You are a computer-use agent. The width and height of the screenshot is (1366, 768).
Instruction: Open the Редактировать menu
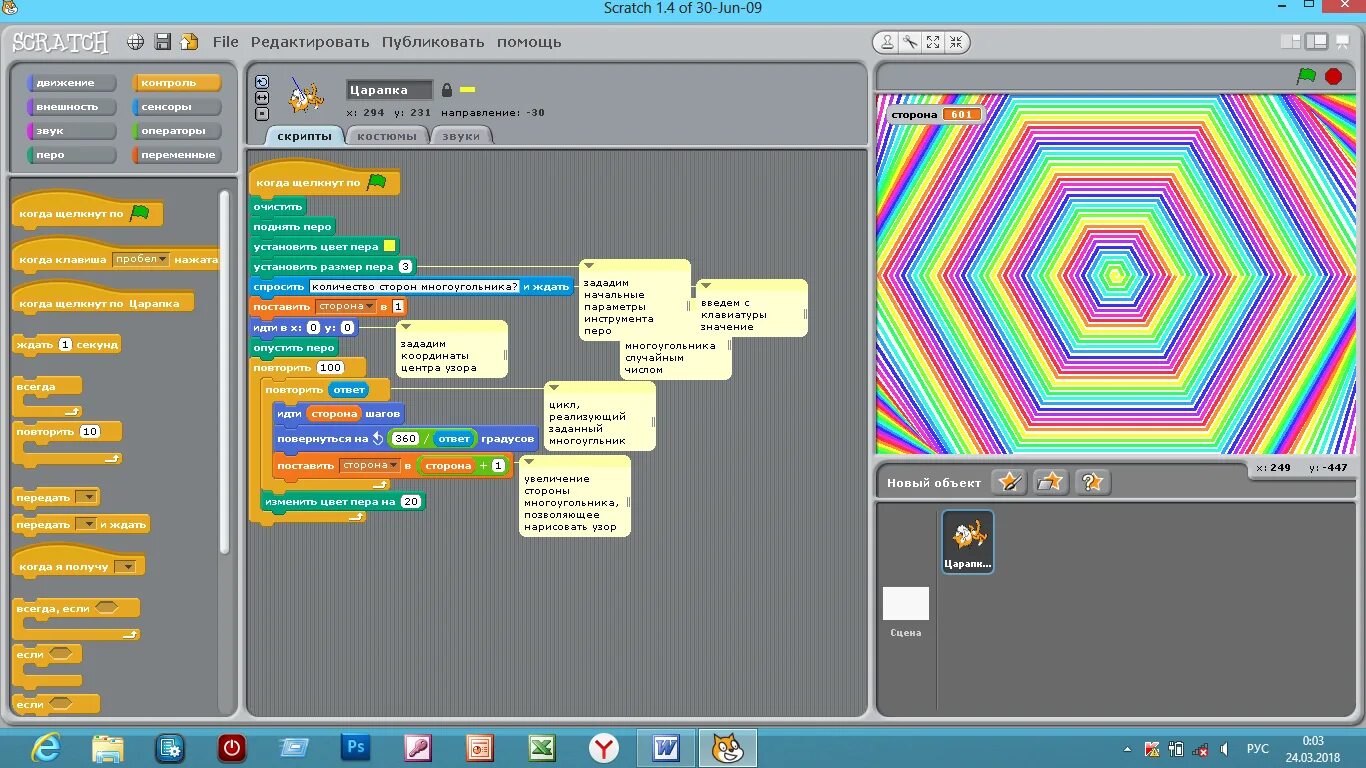pos(310,42)
